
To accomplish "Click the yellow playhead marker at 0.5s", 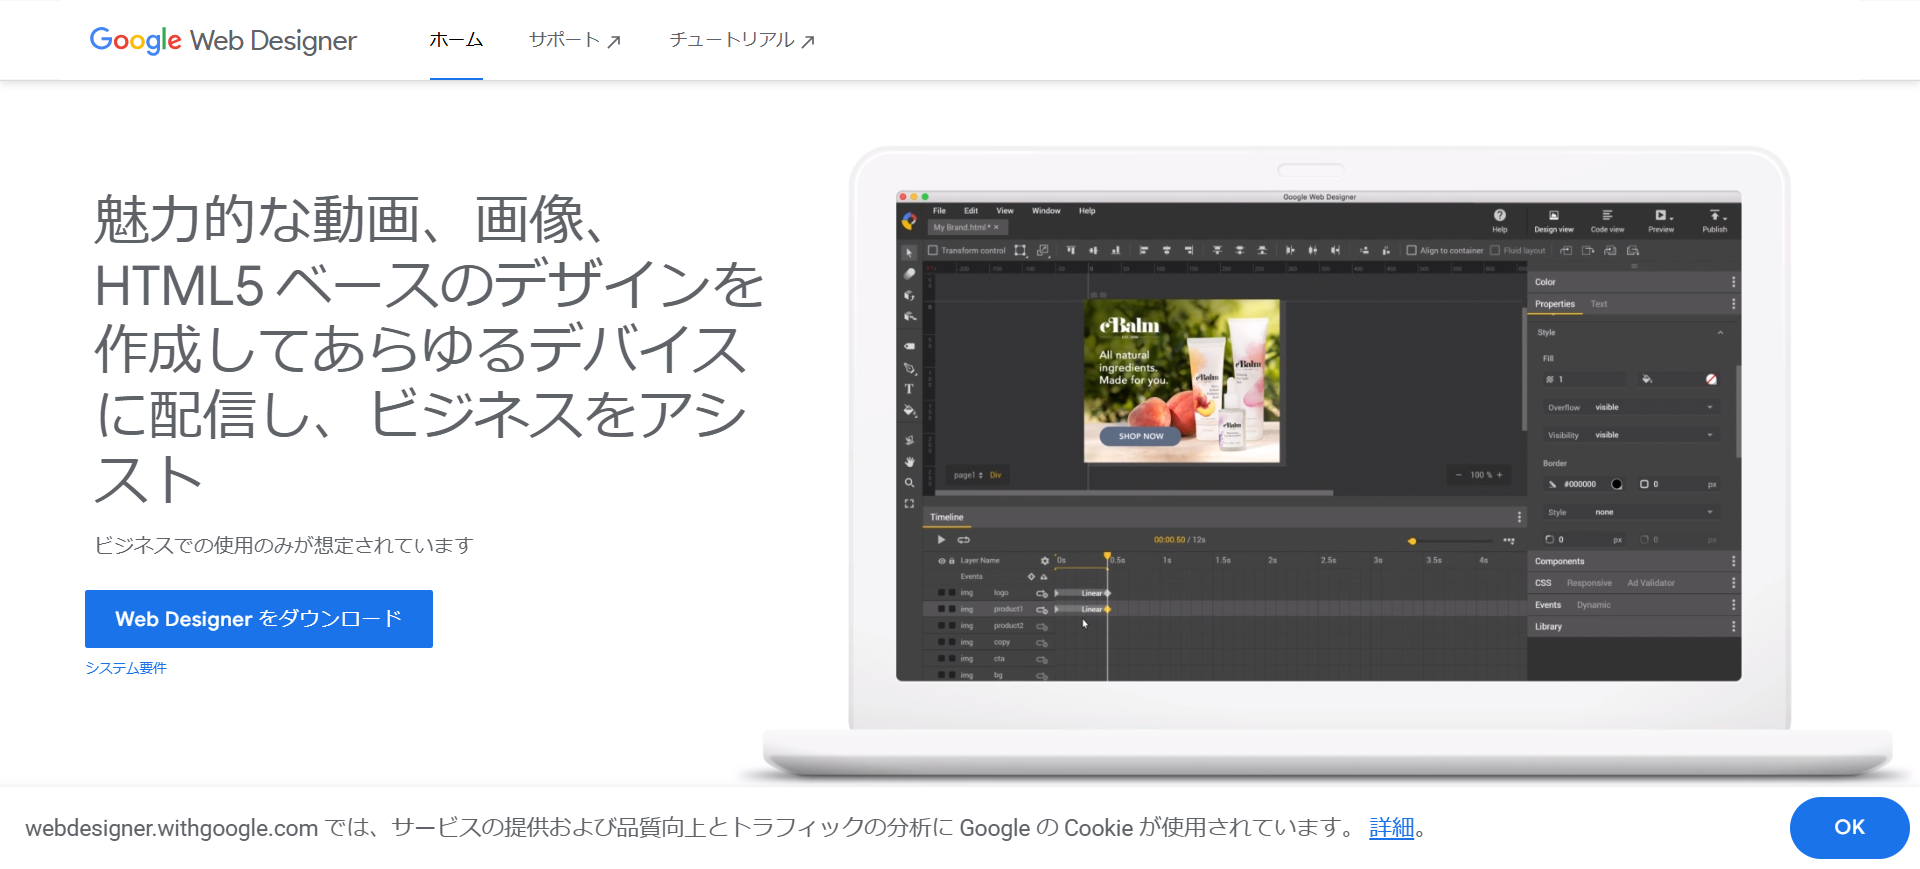I will [1107, 556].
